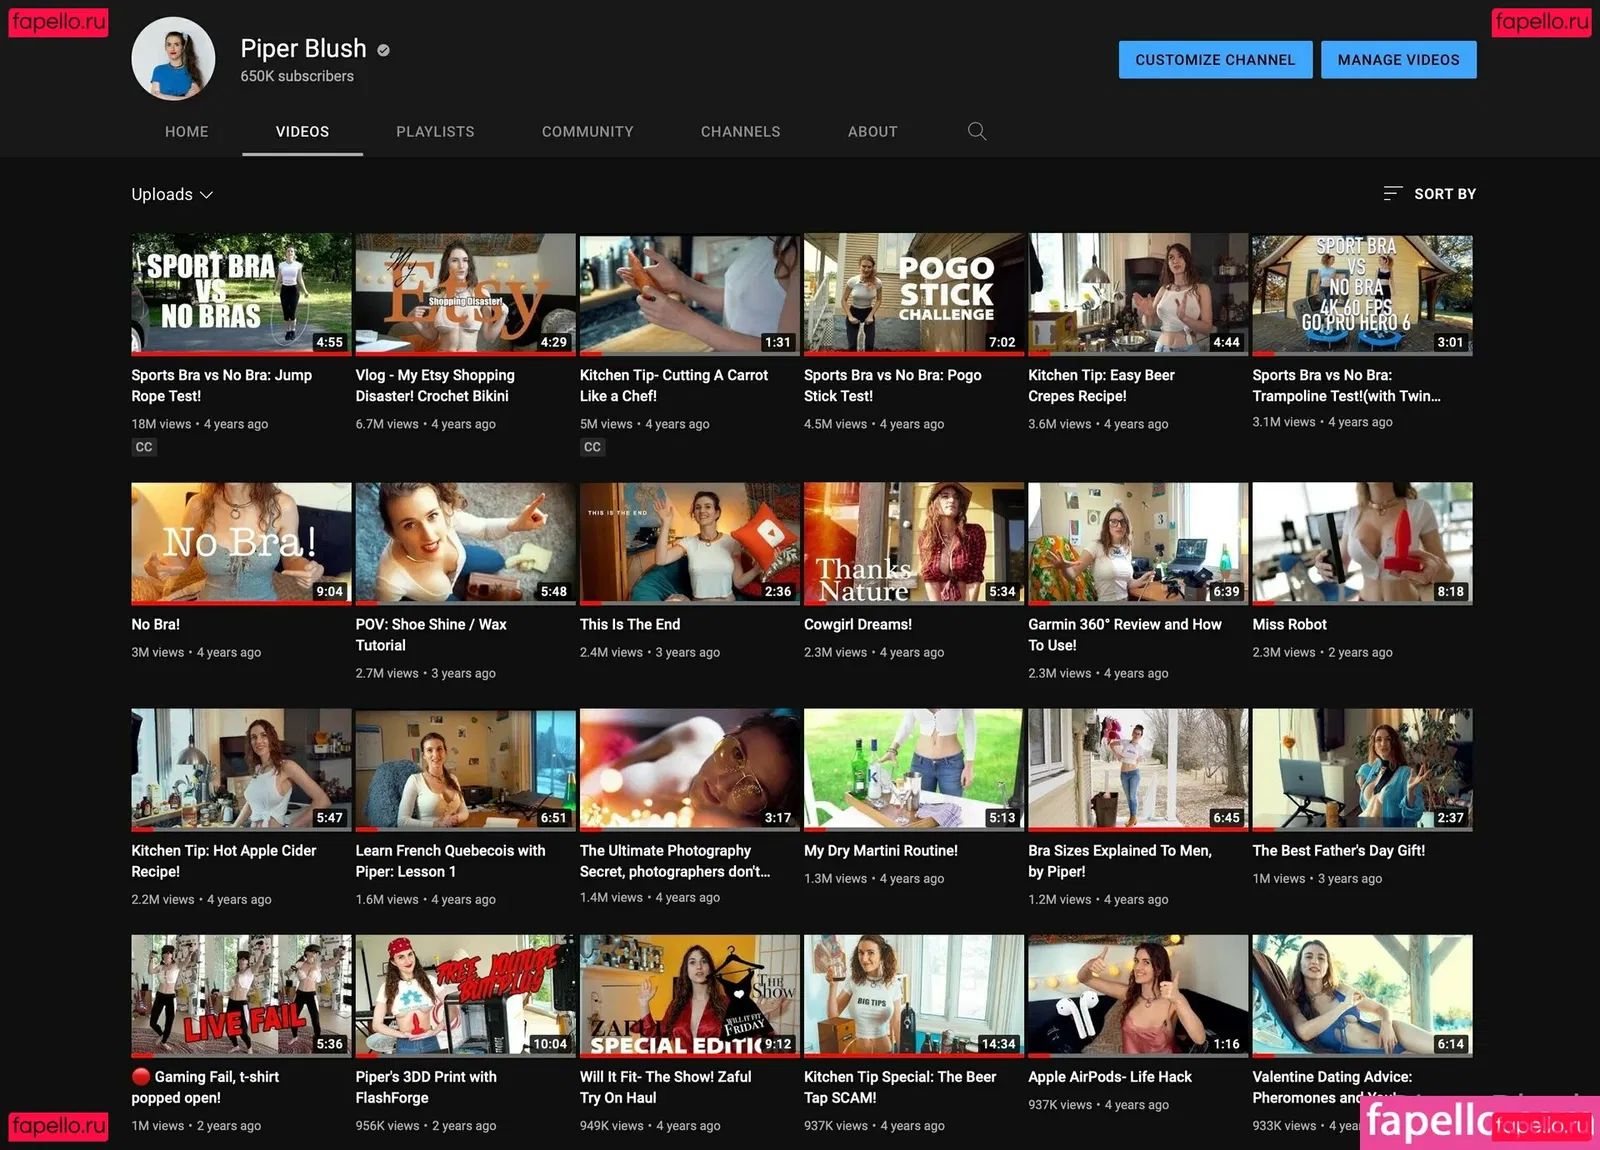Open the Sort By menu
This screenshot has height=1150, width=1600.
pos(1444,194)
